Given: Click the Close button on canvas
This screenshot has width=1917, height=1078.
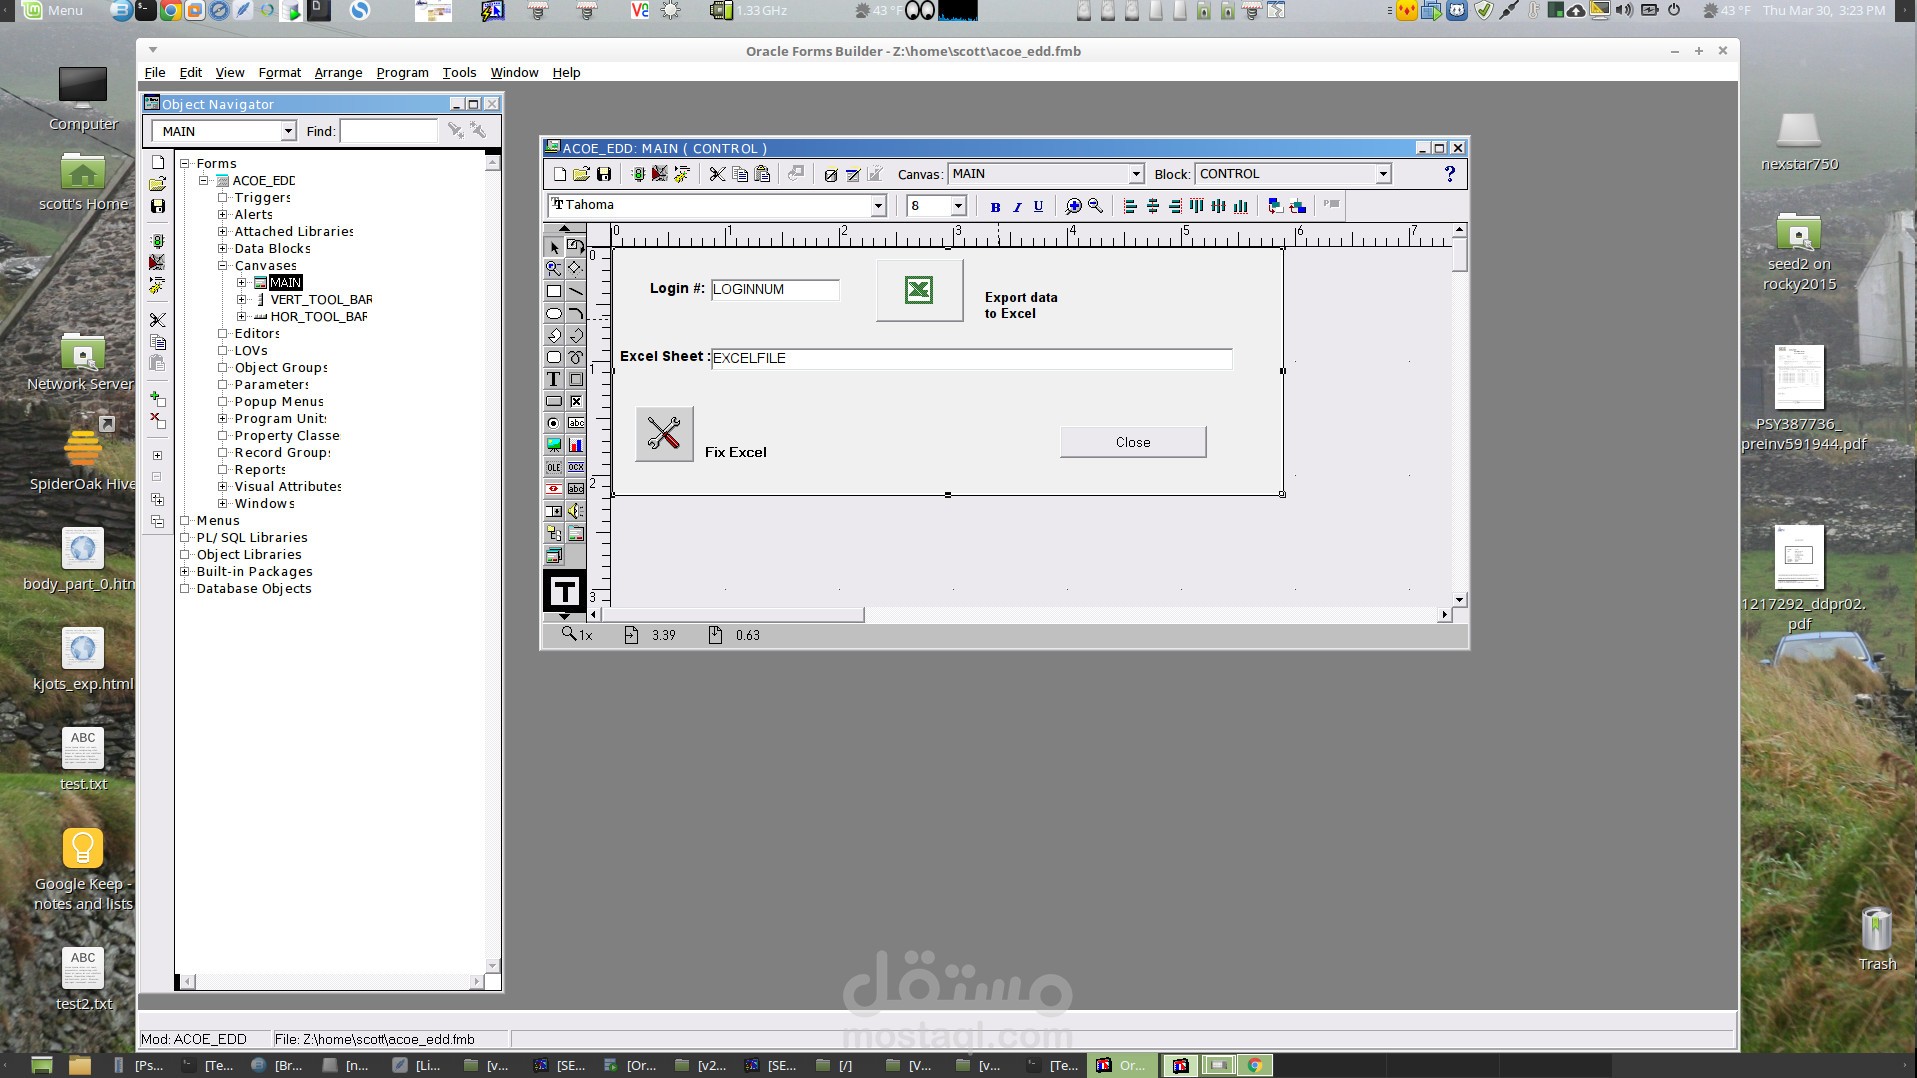Looking at the screenshot, I should (1133, 442).
